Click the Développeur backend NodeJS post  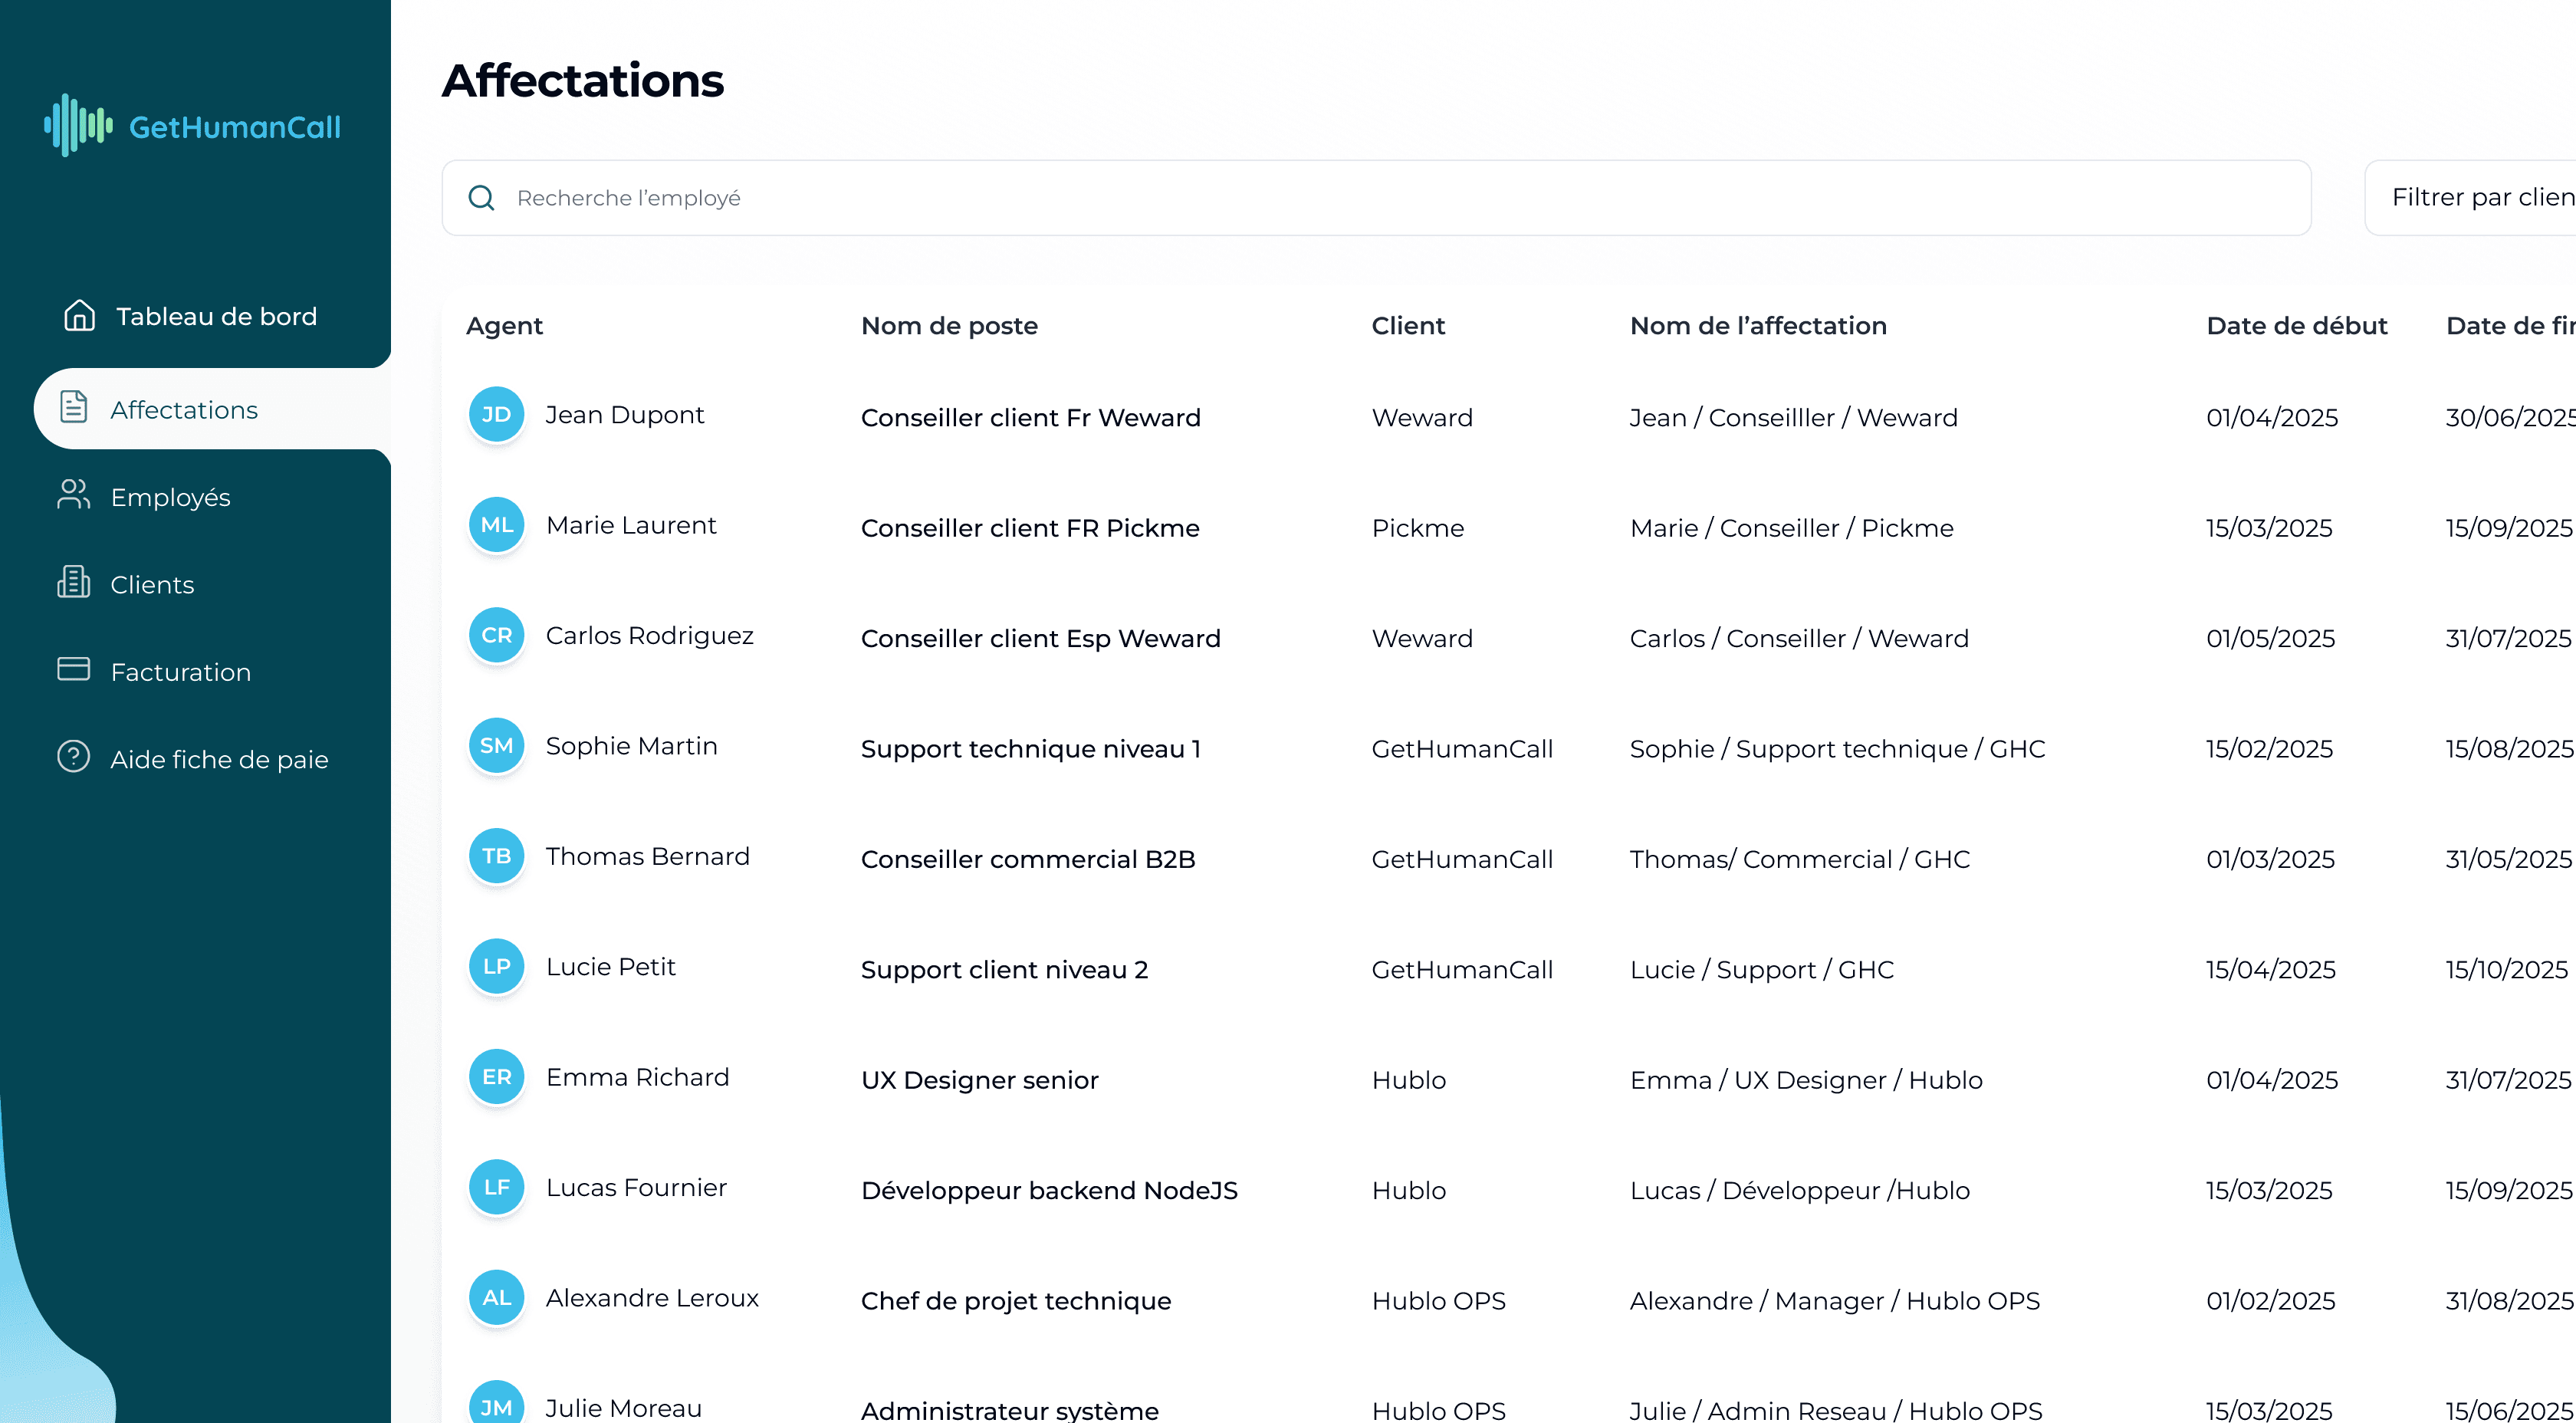tap(1049, 1191)
